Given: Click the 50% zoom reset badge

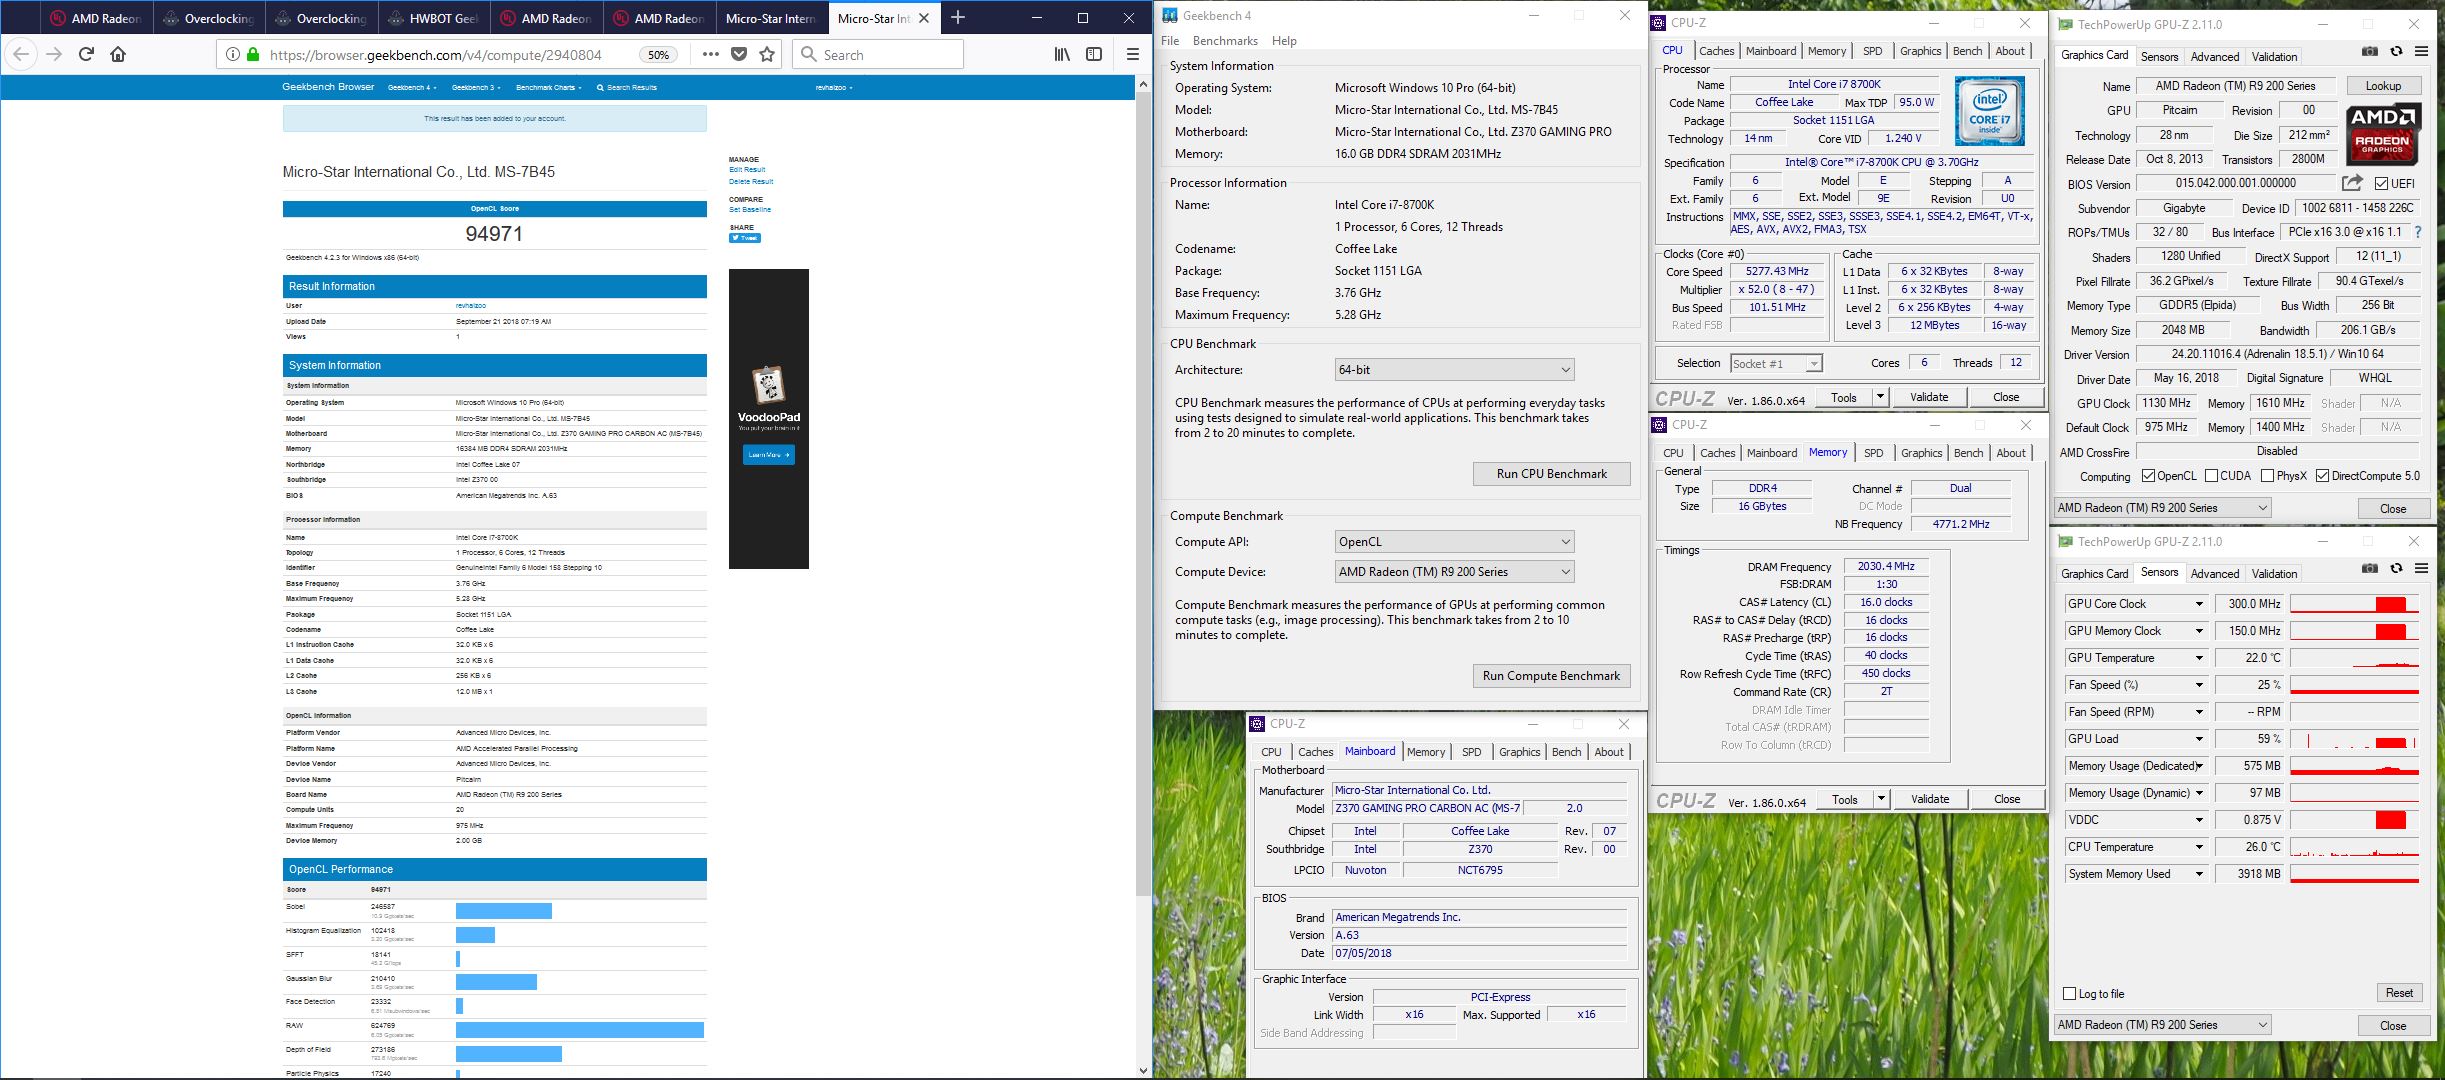Looking at the screenshot, I should [x=658, y=55].
